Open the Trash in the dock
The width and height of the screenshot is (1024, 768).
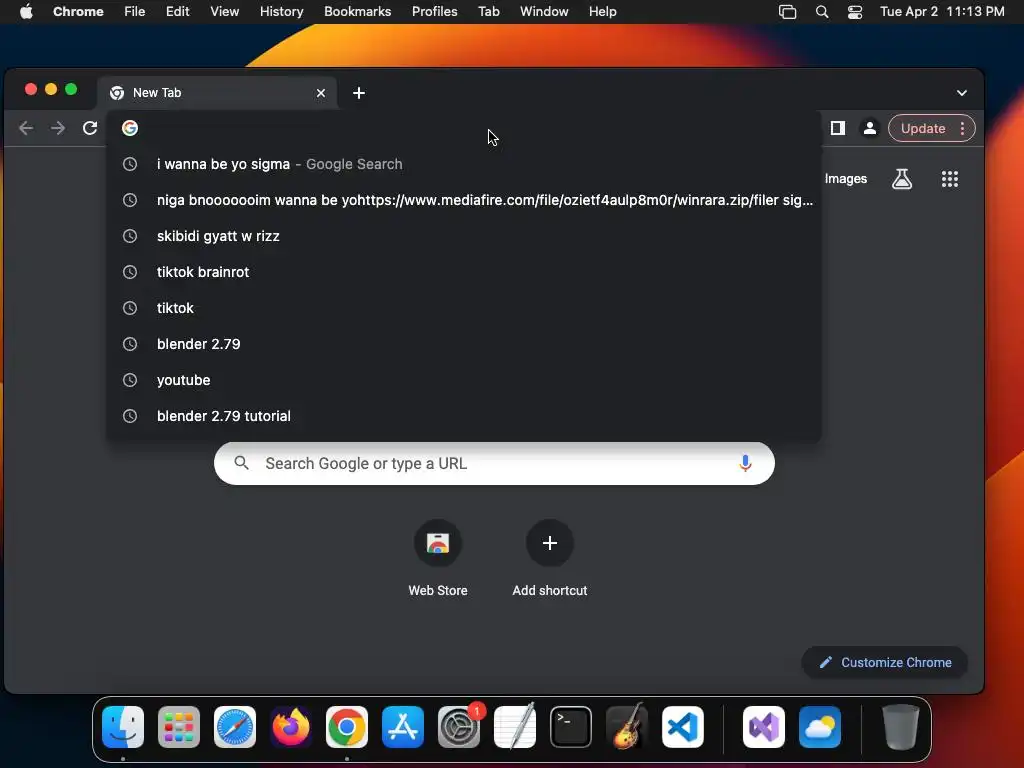(901, 727)
